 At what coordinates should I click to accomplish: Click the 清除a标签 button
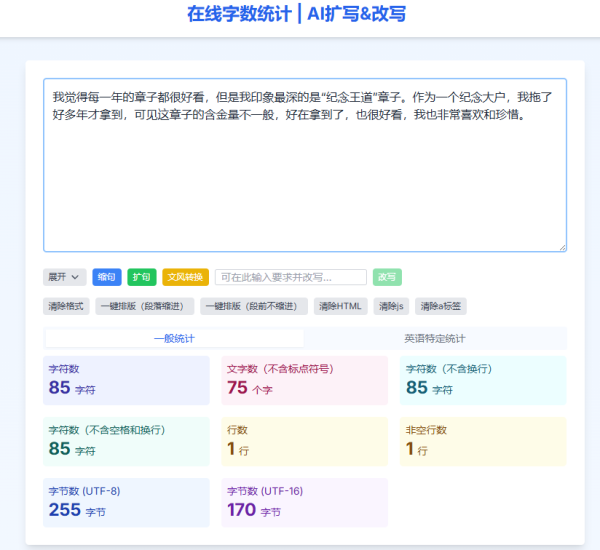[x=441, y=306]
